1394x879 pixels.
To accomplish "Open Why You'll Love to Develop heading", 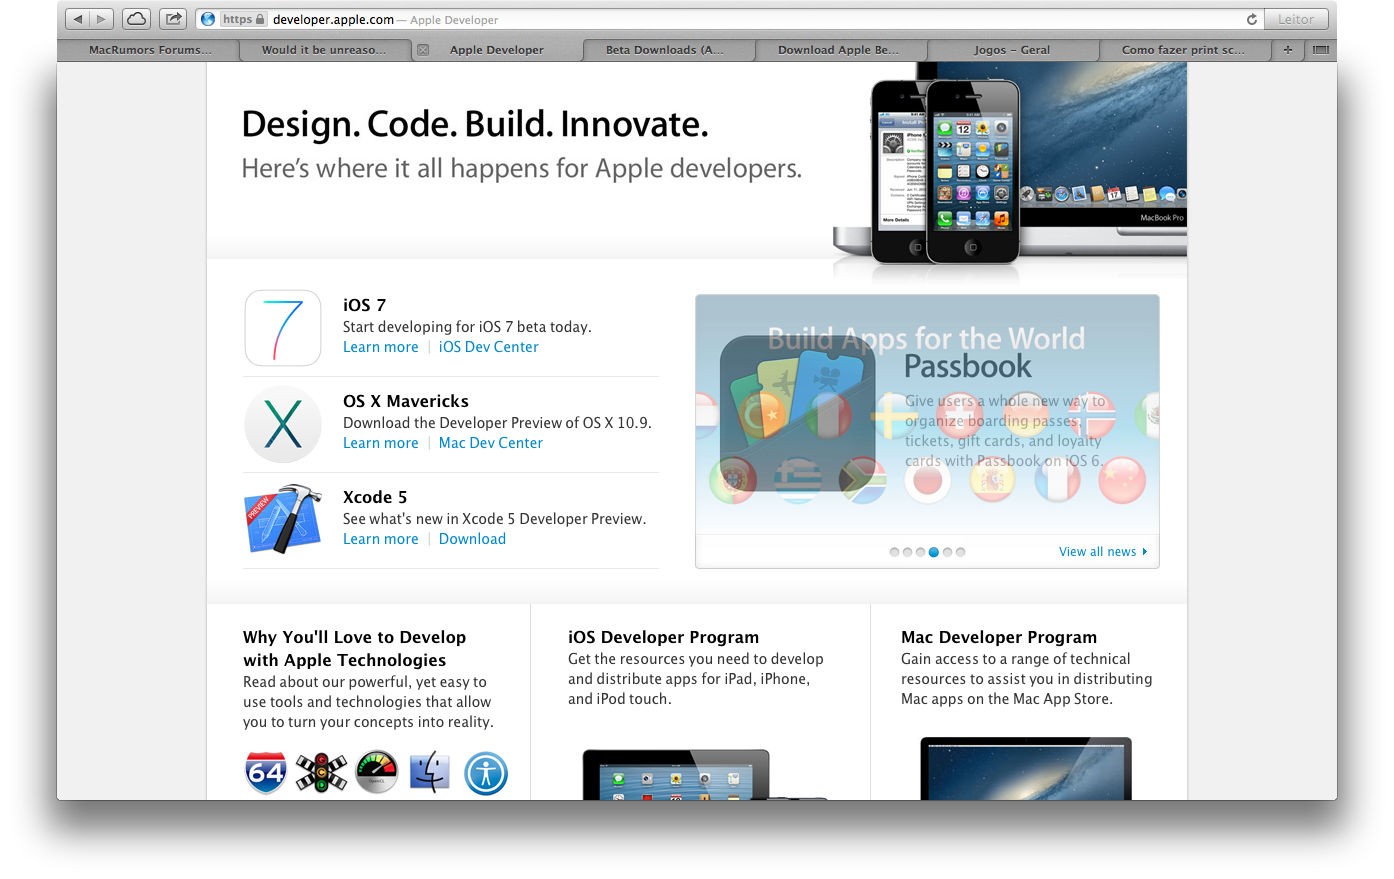I will pyautogui.click(x=354, y=648).
